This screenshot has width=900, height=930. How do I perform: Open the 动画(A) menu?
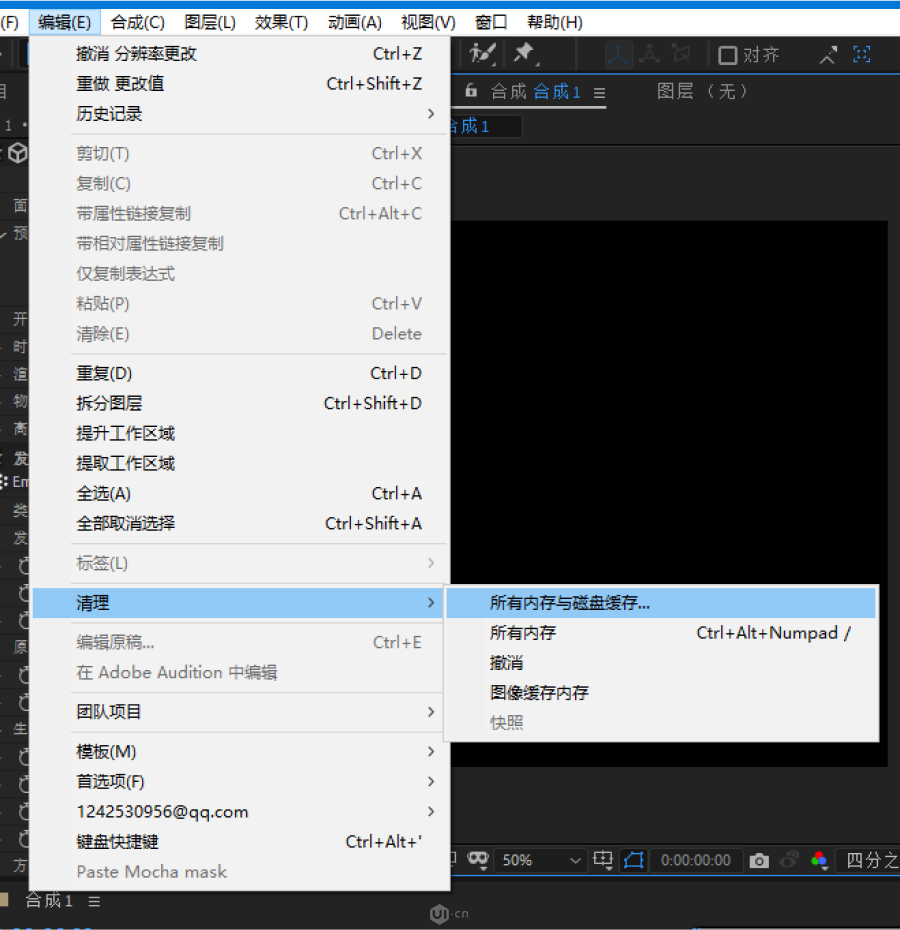pos(354,23)
